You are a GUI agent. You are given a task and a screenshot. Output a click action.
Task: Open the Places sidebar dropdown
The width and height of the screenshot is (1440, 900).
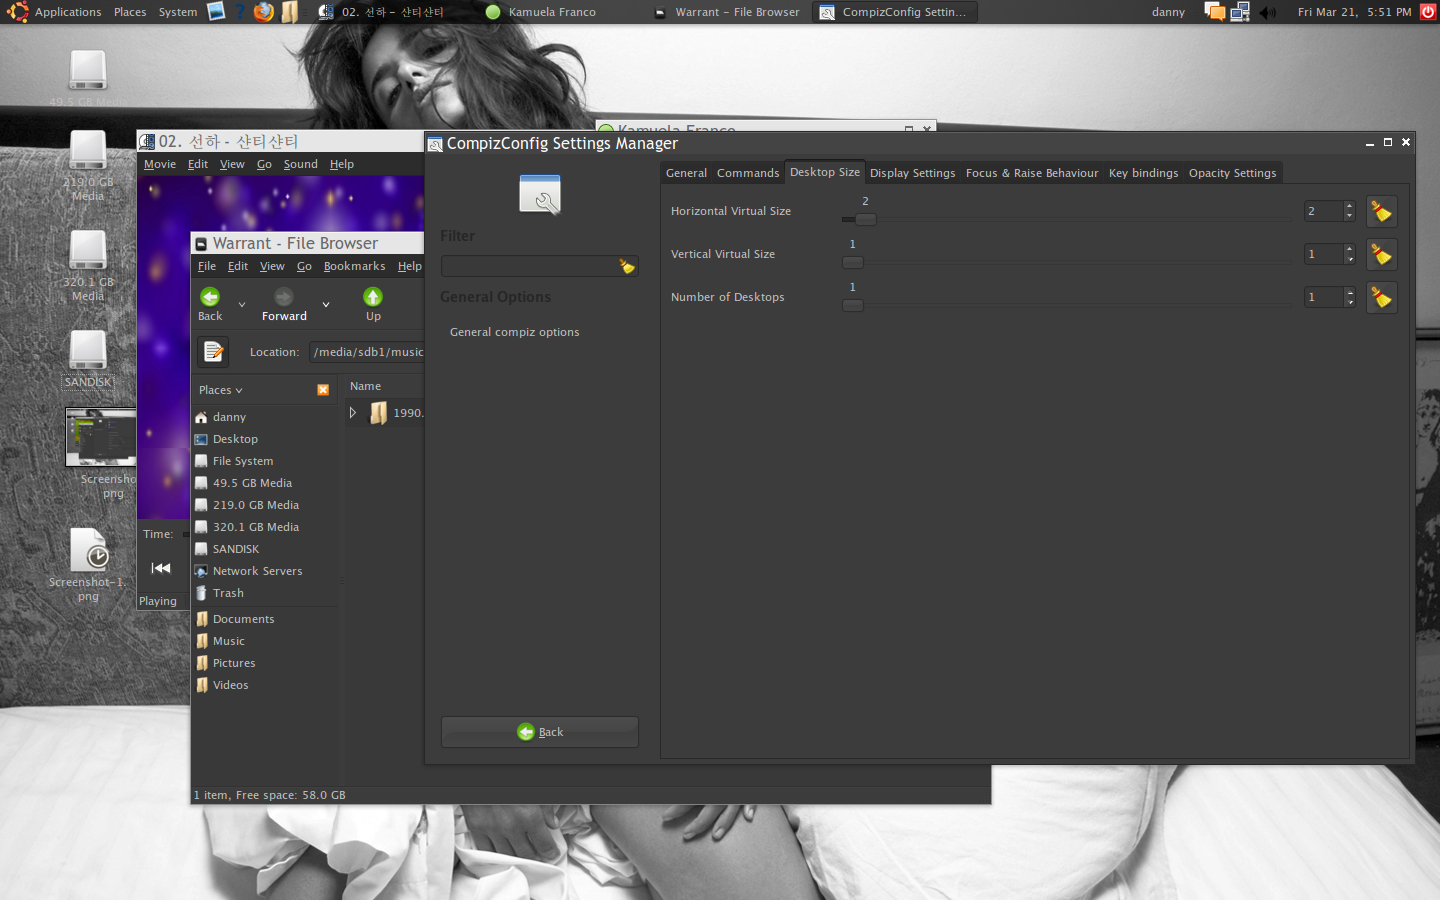pyautogui.click(x=221, y=390)
